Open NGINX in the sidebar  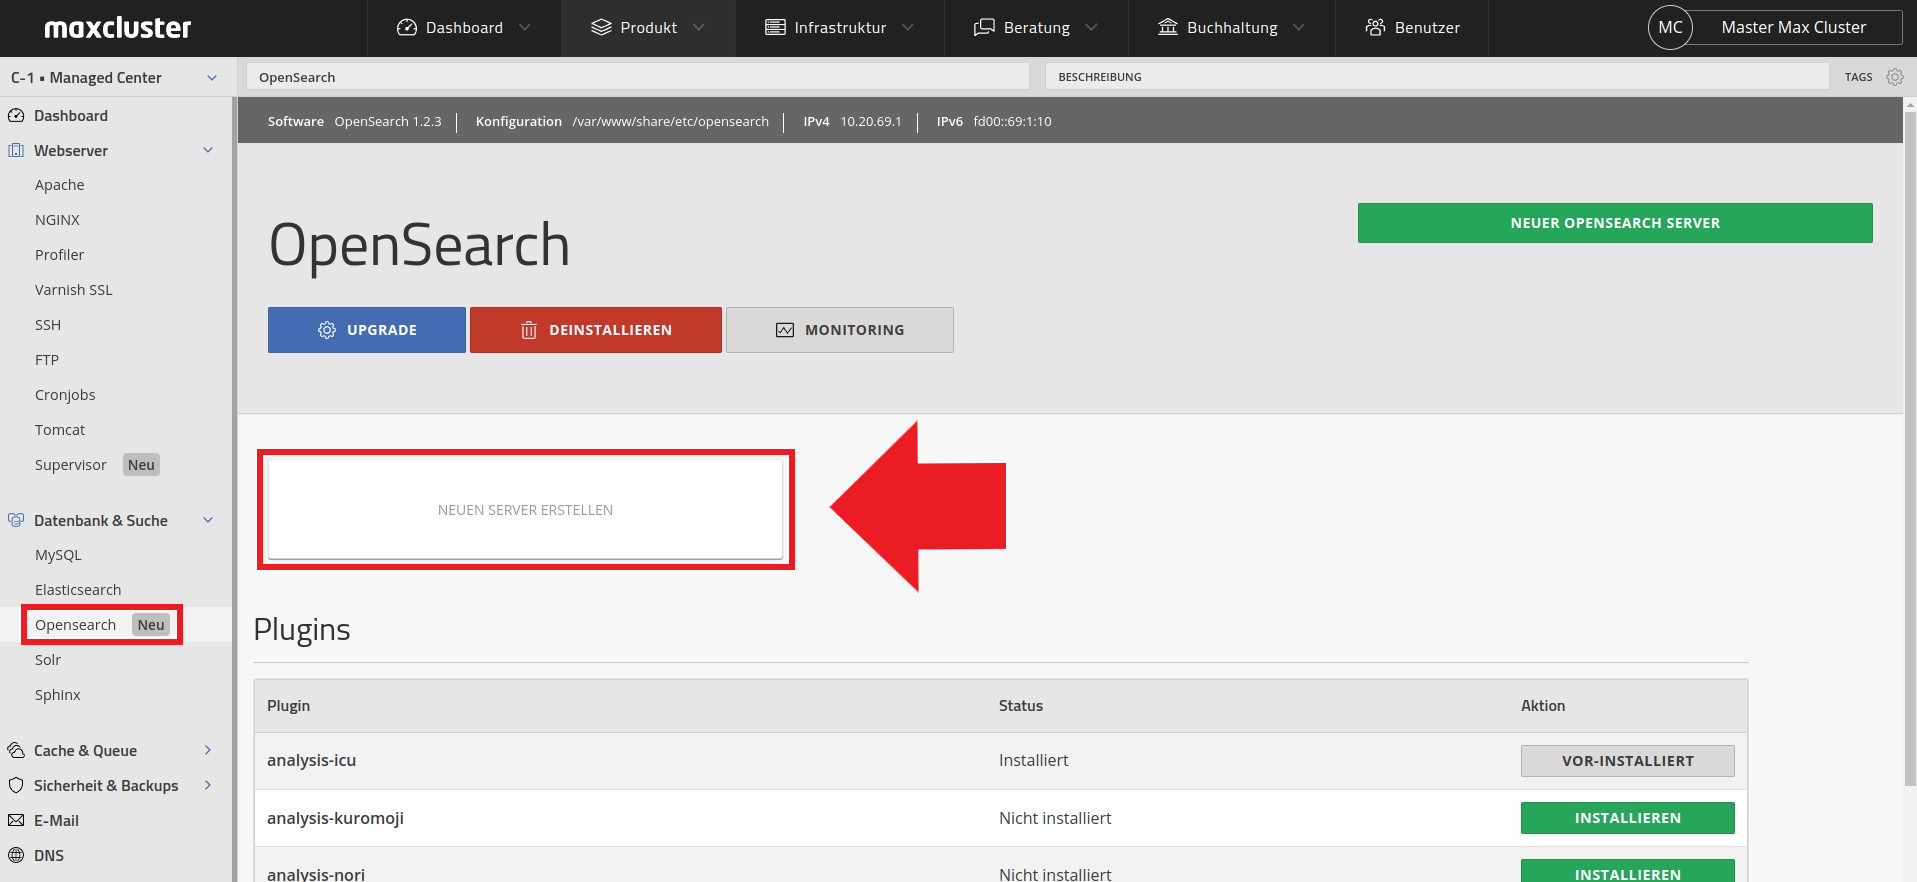click(57, 221)
